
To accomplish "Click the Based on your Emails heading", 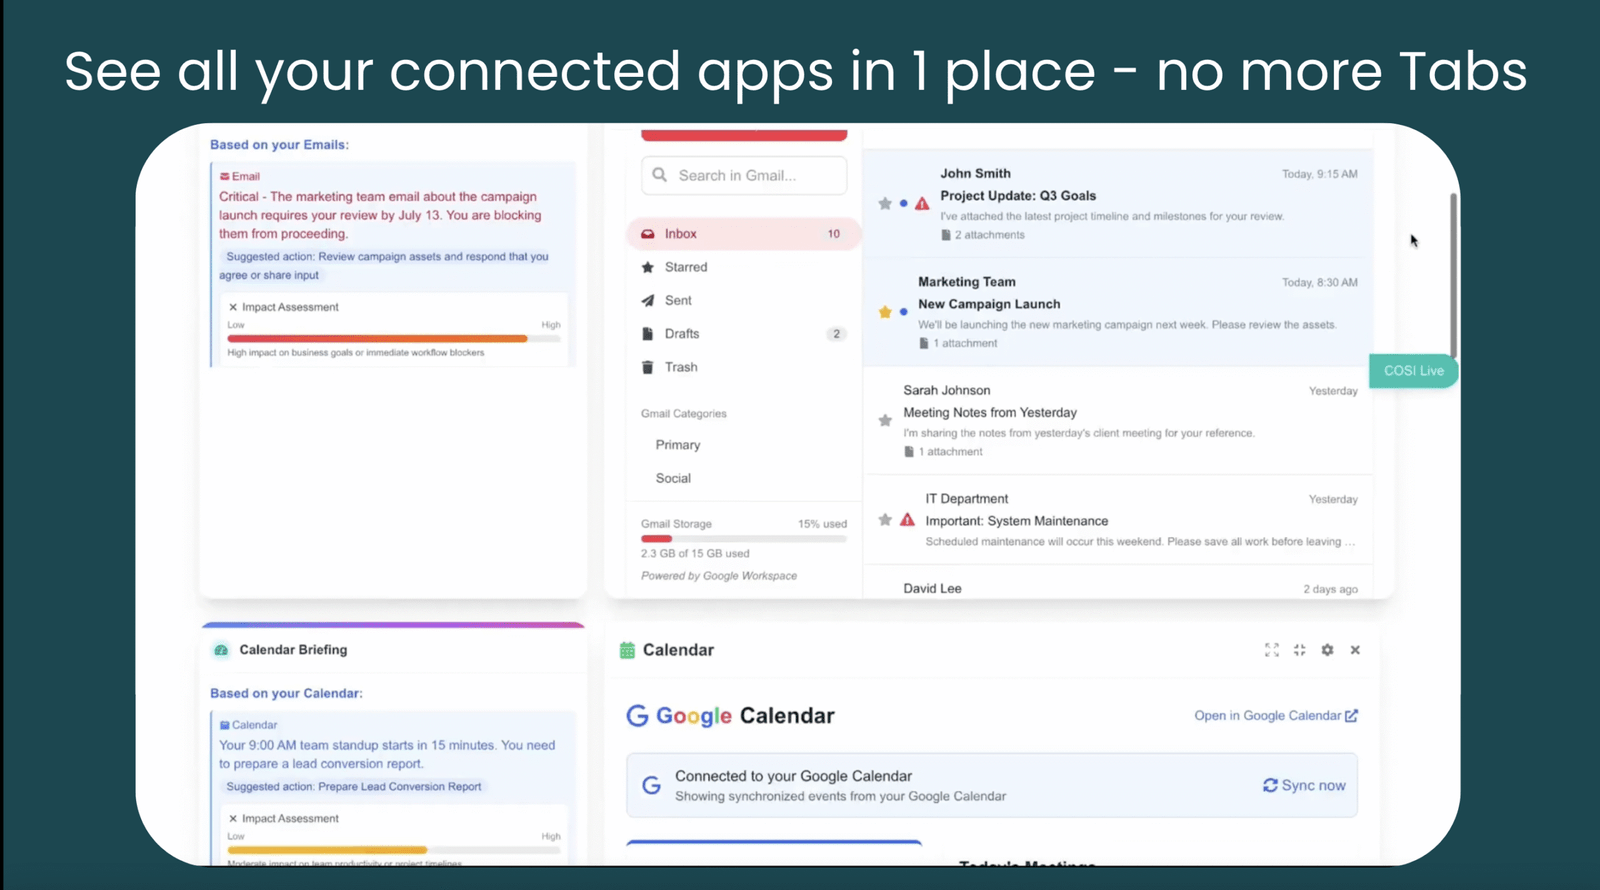I will tap(279, 145).
